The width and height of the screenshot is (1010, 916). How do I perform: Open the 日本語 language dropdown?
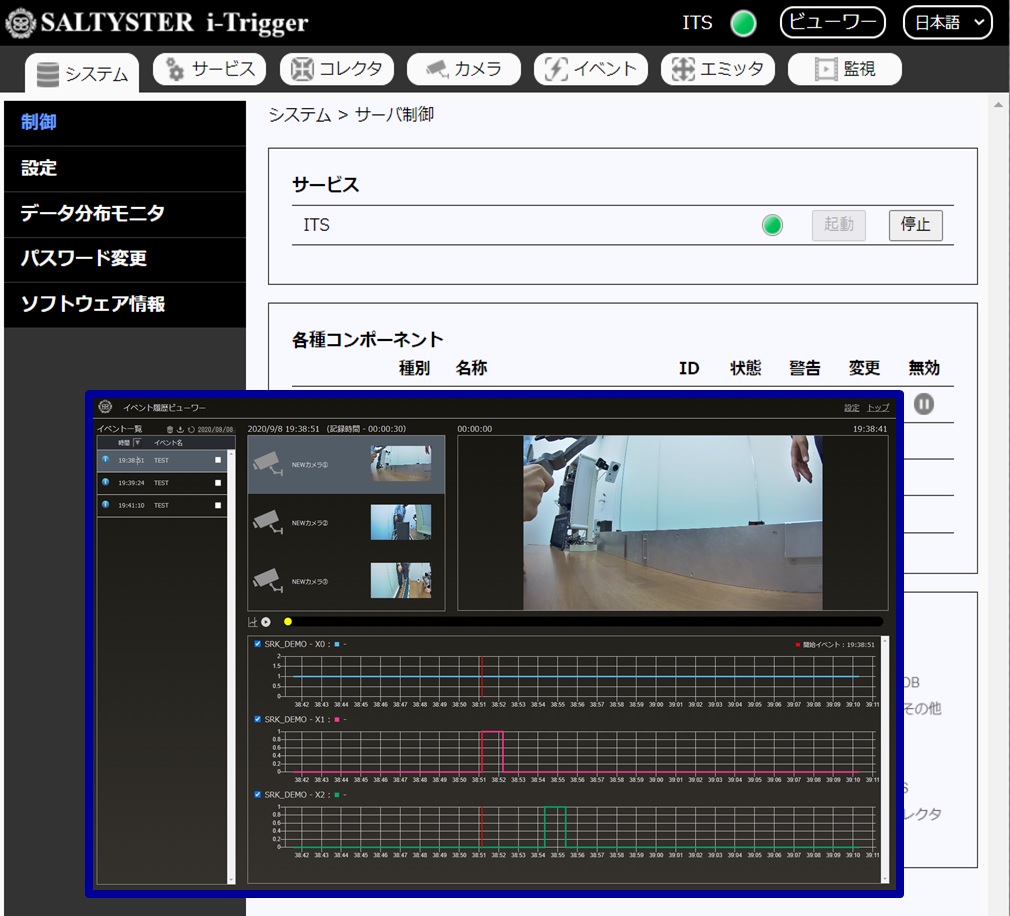pos(947,23)
